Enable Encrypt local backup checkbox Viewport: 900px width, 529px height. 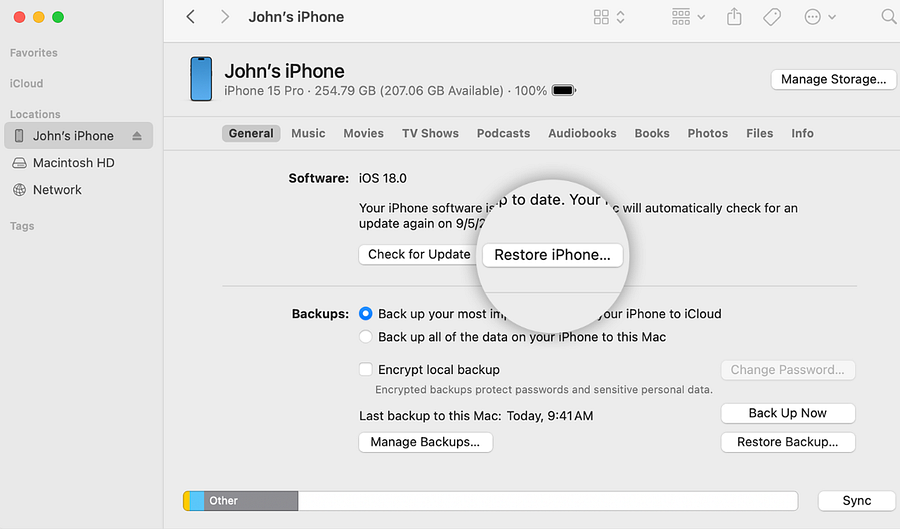click(366, 369)
